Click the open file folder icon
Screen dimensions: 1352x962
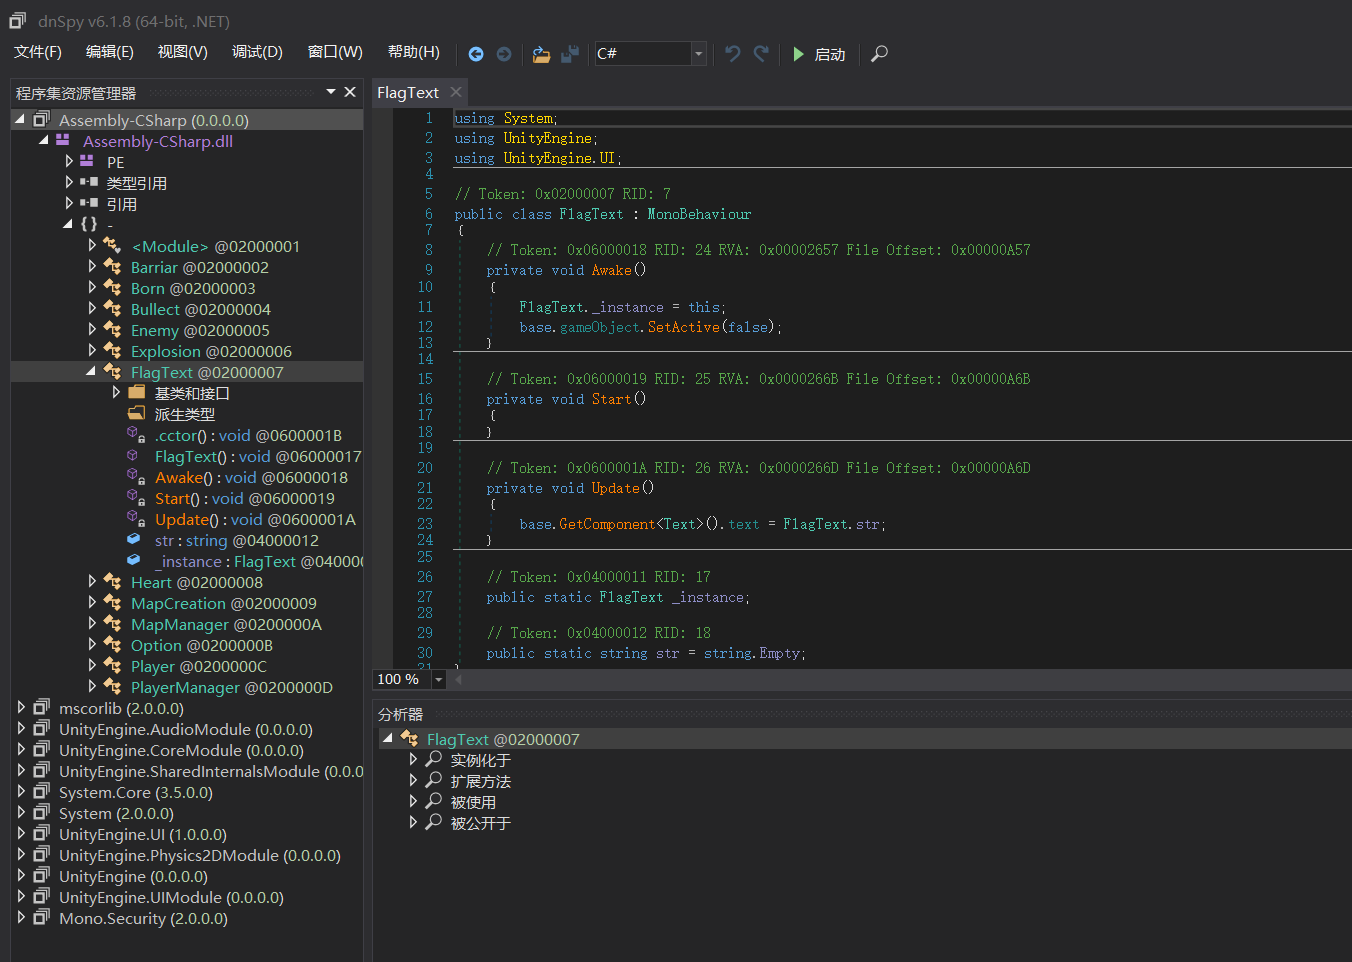tap(541, 54)
